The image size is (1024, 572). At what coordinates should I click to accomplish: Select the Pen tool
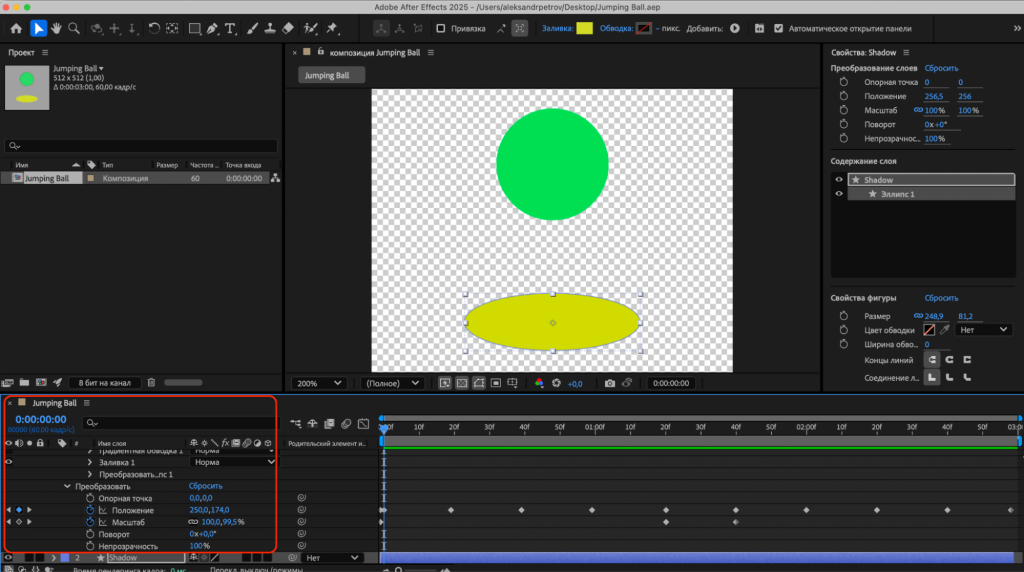[212, 28]
